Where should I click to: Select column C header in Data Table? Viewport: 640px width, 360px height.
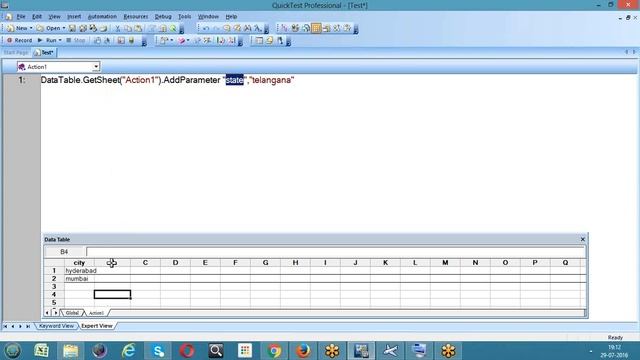click(x=145, y=263)
